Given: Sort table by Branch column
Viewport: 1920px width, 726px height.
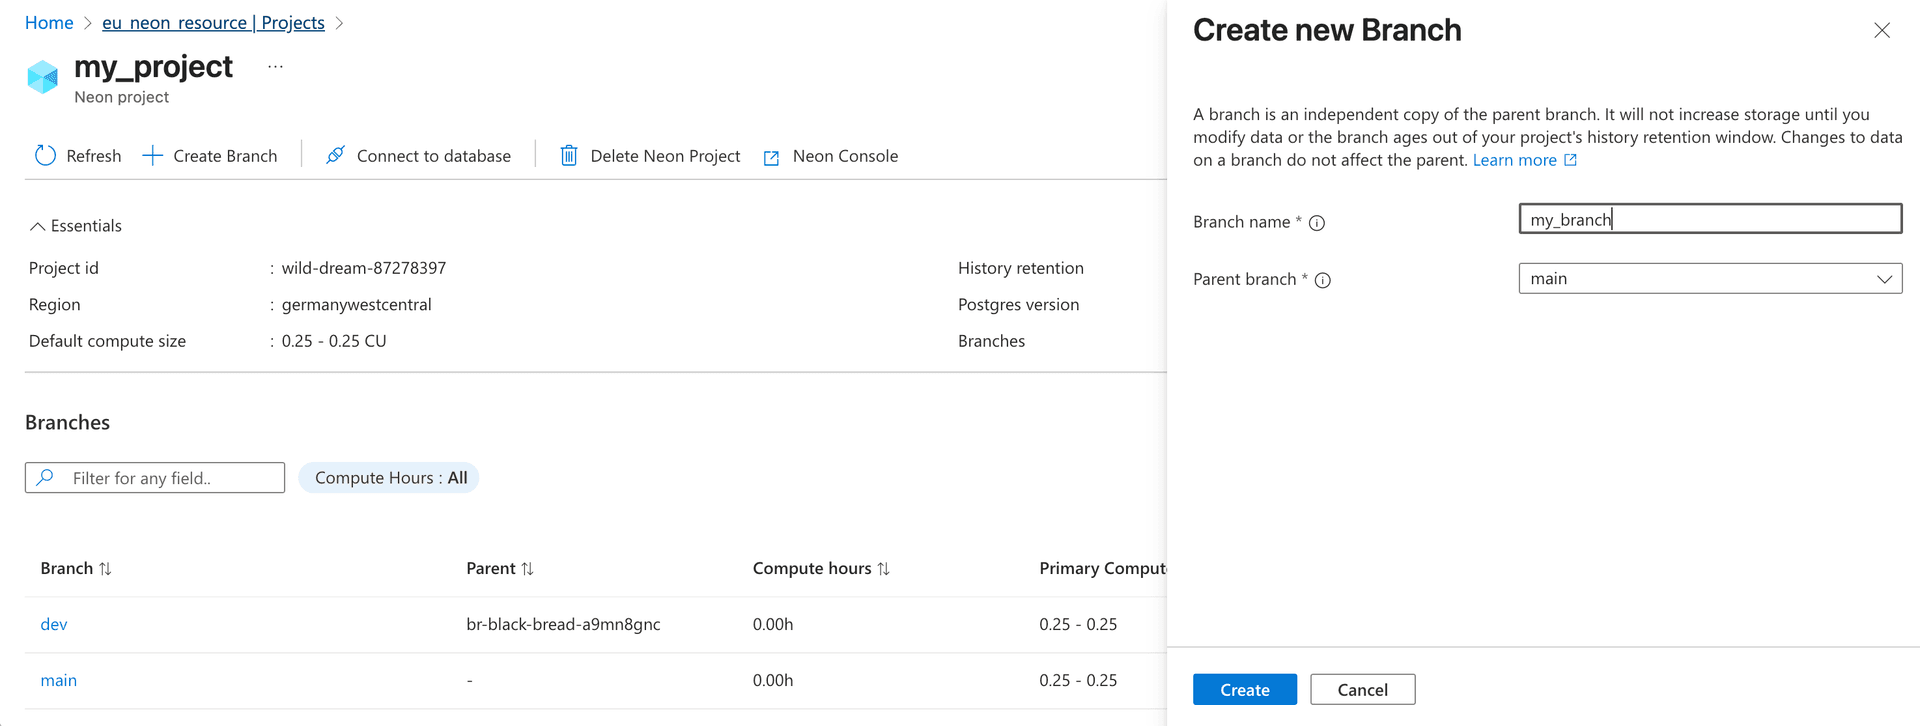Looking at the screenshot, I should click(105, 569).
